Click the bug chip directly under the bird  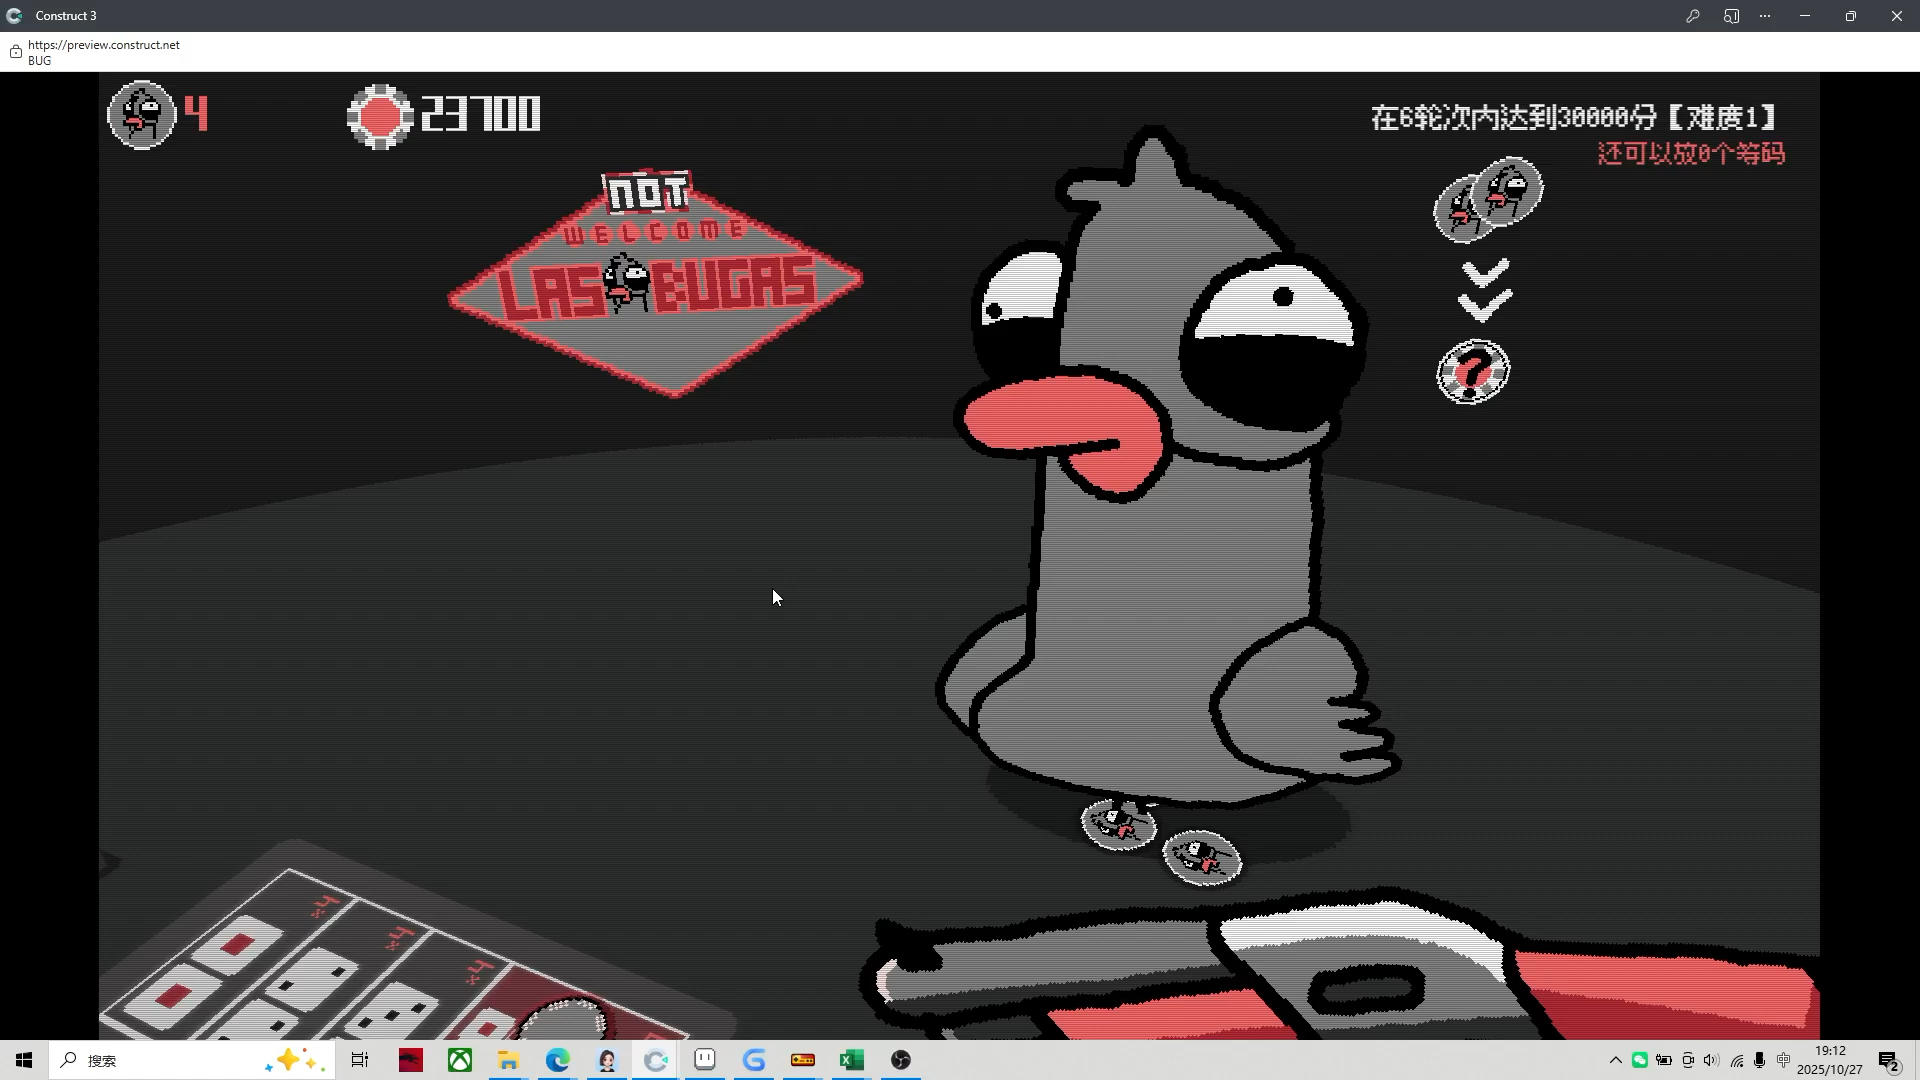click(x=1119, y=824)
